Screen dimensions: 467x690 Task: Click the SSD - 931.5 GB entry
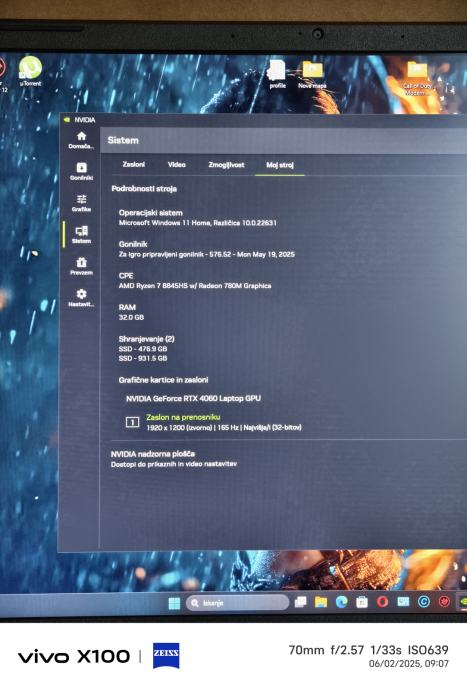[143, 358]
